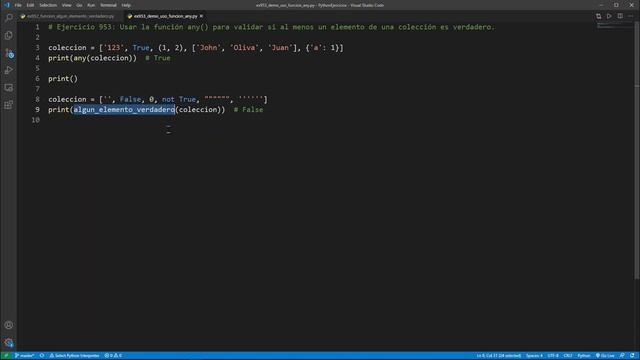Open the Source Control view
640x360 pixels.
click(9, 53)
